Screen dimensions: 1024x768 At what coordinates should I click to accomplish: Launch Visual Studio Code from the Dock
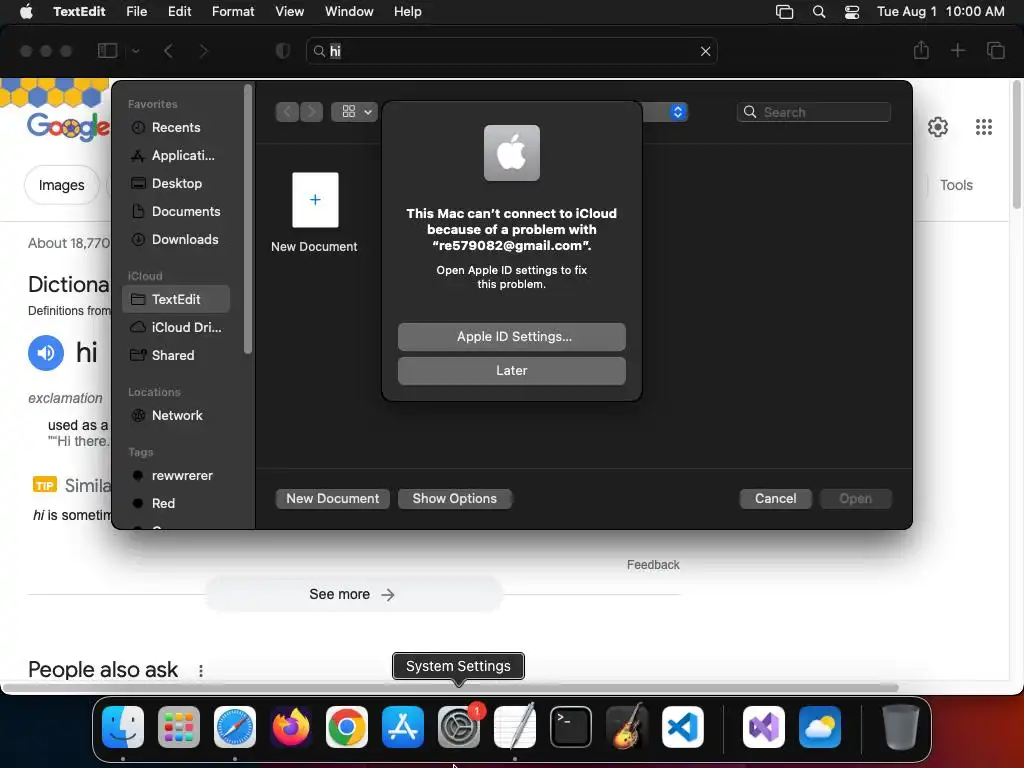[x=682, y=726]
